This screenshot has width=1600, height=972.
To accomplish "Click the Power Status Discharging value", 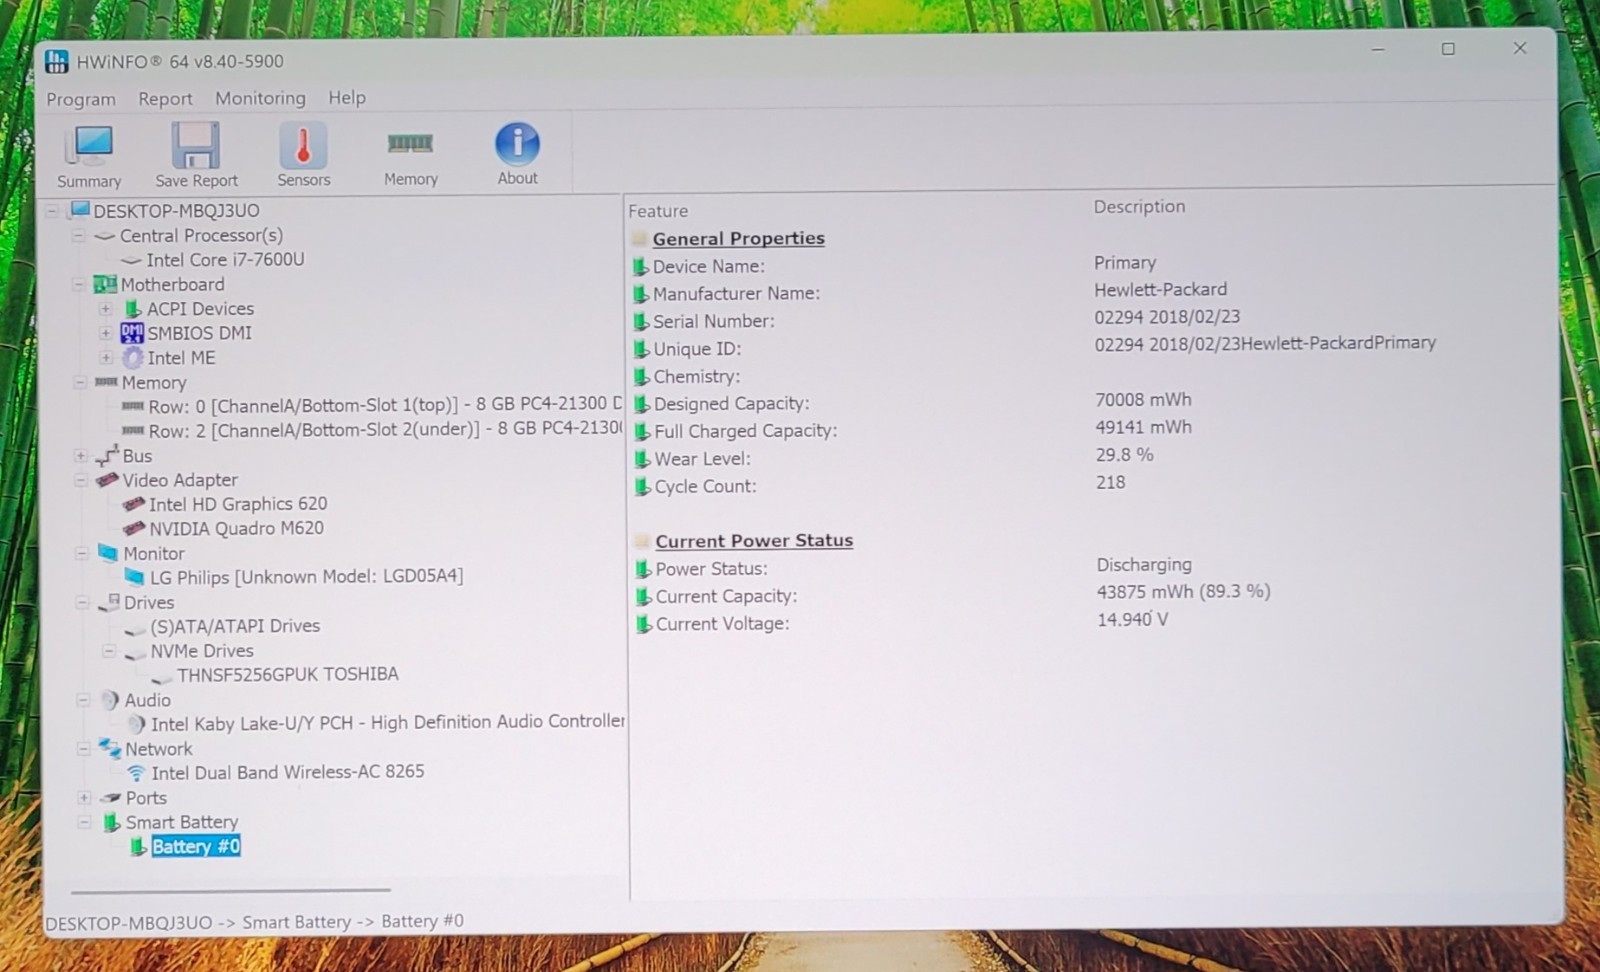I will [1144, 565].
